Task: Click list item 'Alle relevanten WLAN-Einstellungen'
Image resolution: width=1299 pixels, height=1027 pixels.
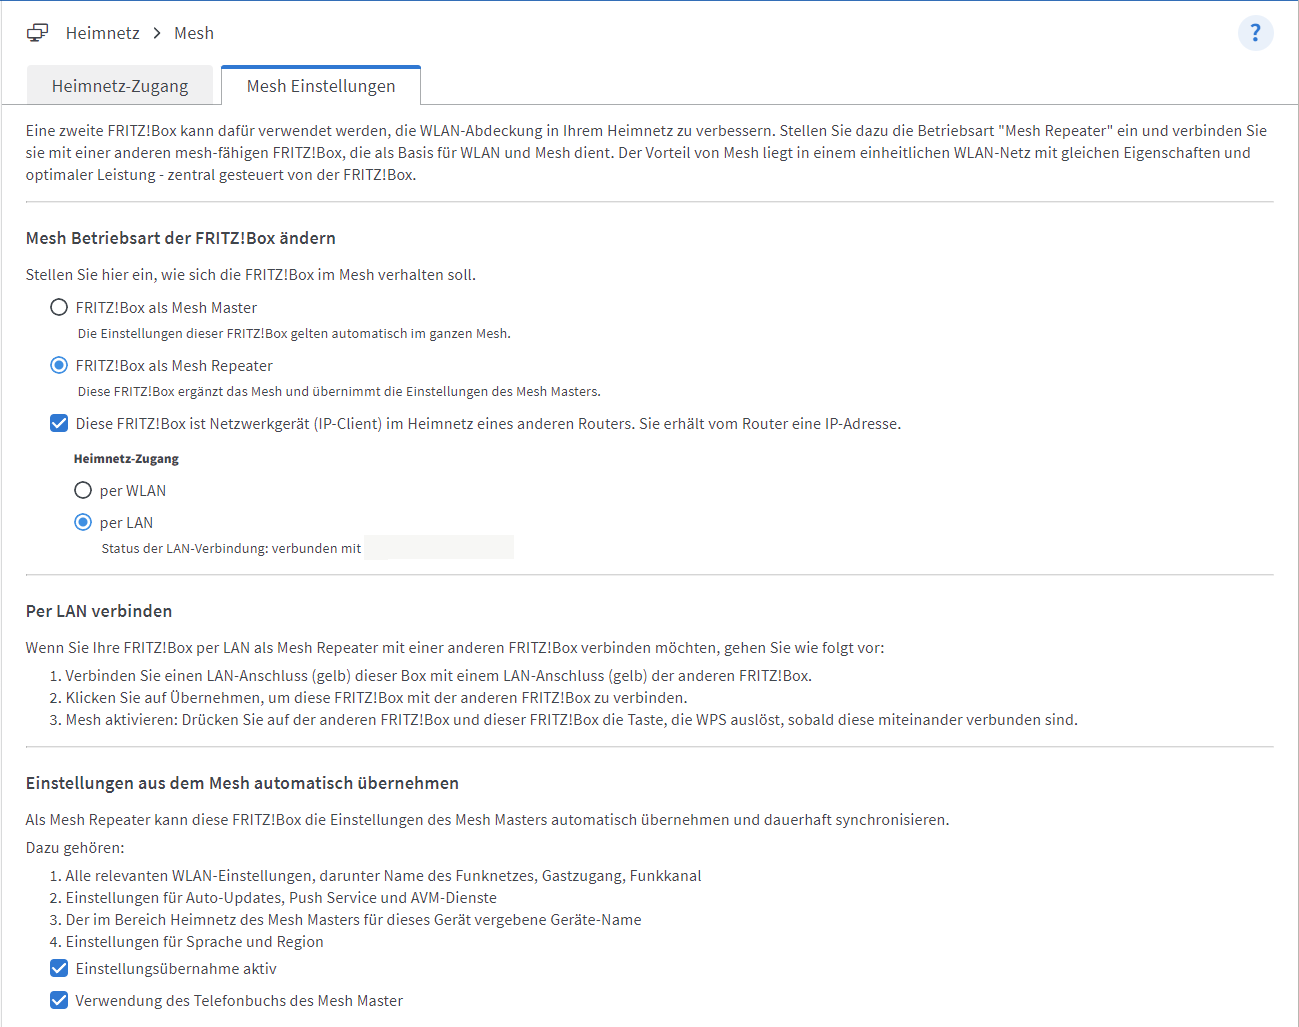Action: (384, 876)
